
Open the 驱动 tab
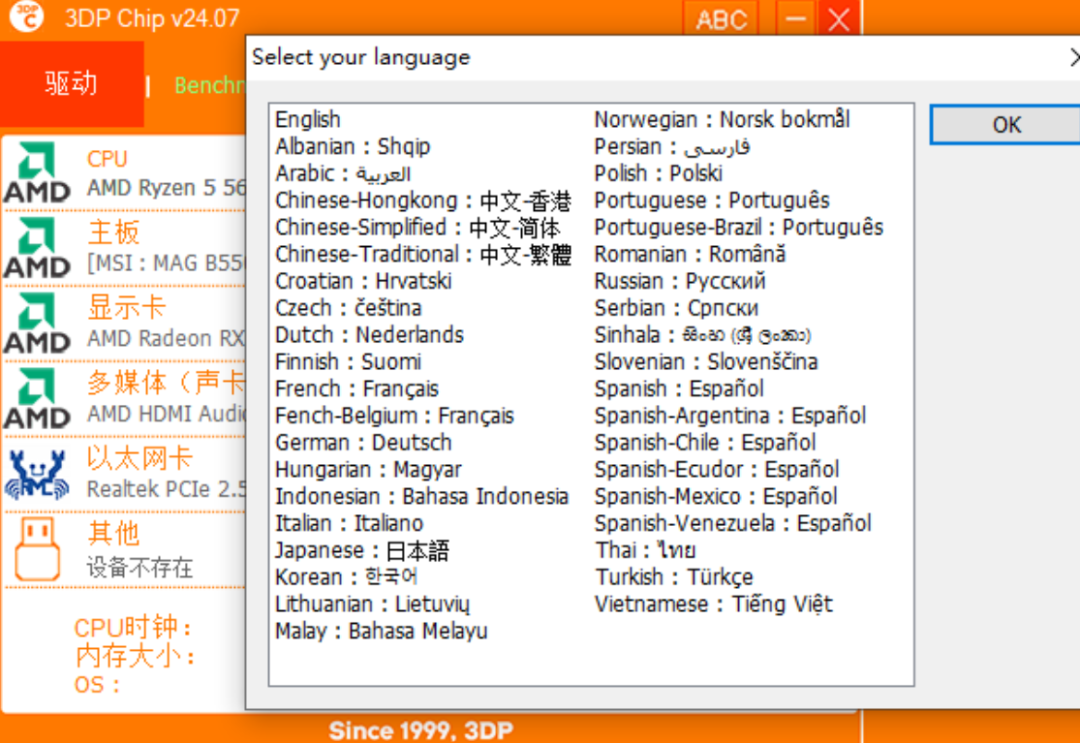72,84
